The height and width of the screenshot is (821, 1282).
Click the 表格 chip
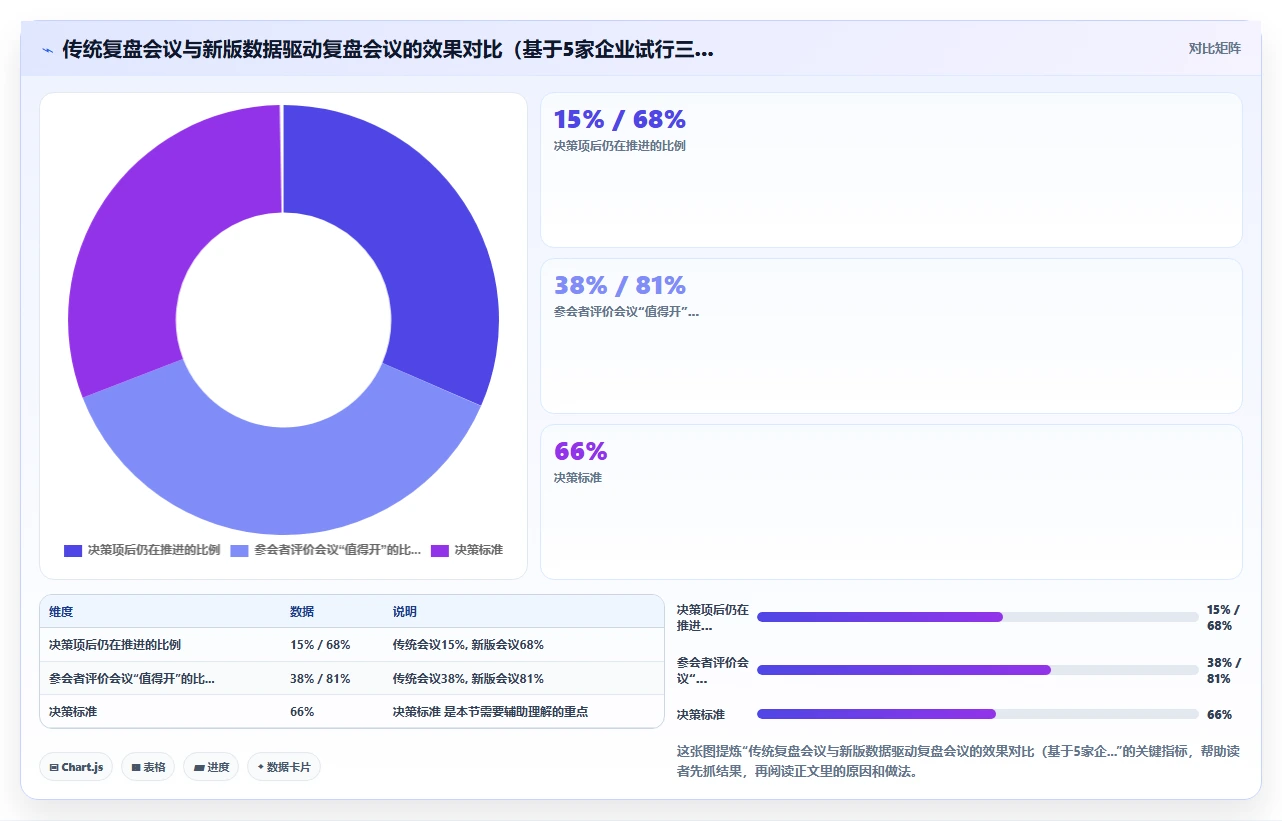click(x=148, y=767)
